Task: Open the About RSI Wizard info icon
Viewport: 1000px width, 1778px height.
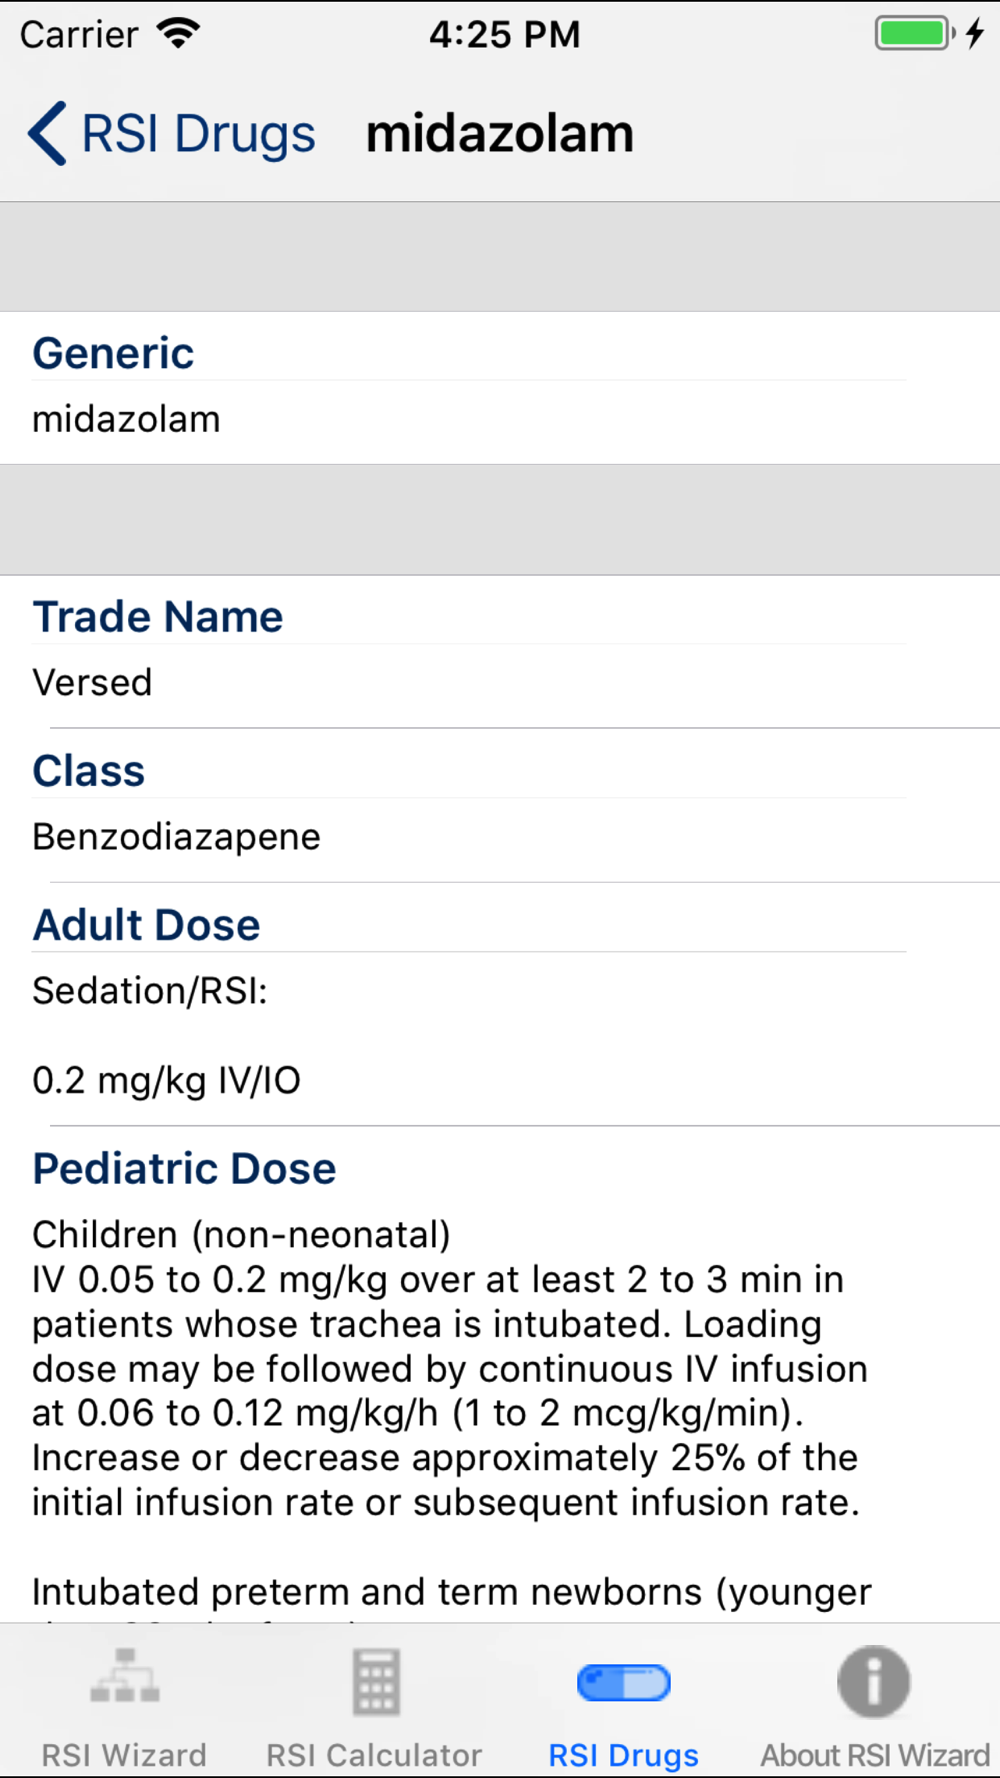Action: [874, 1681]
